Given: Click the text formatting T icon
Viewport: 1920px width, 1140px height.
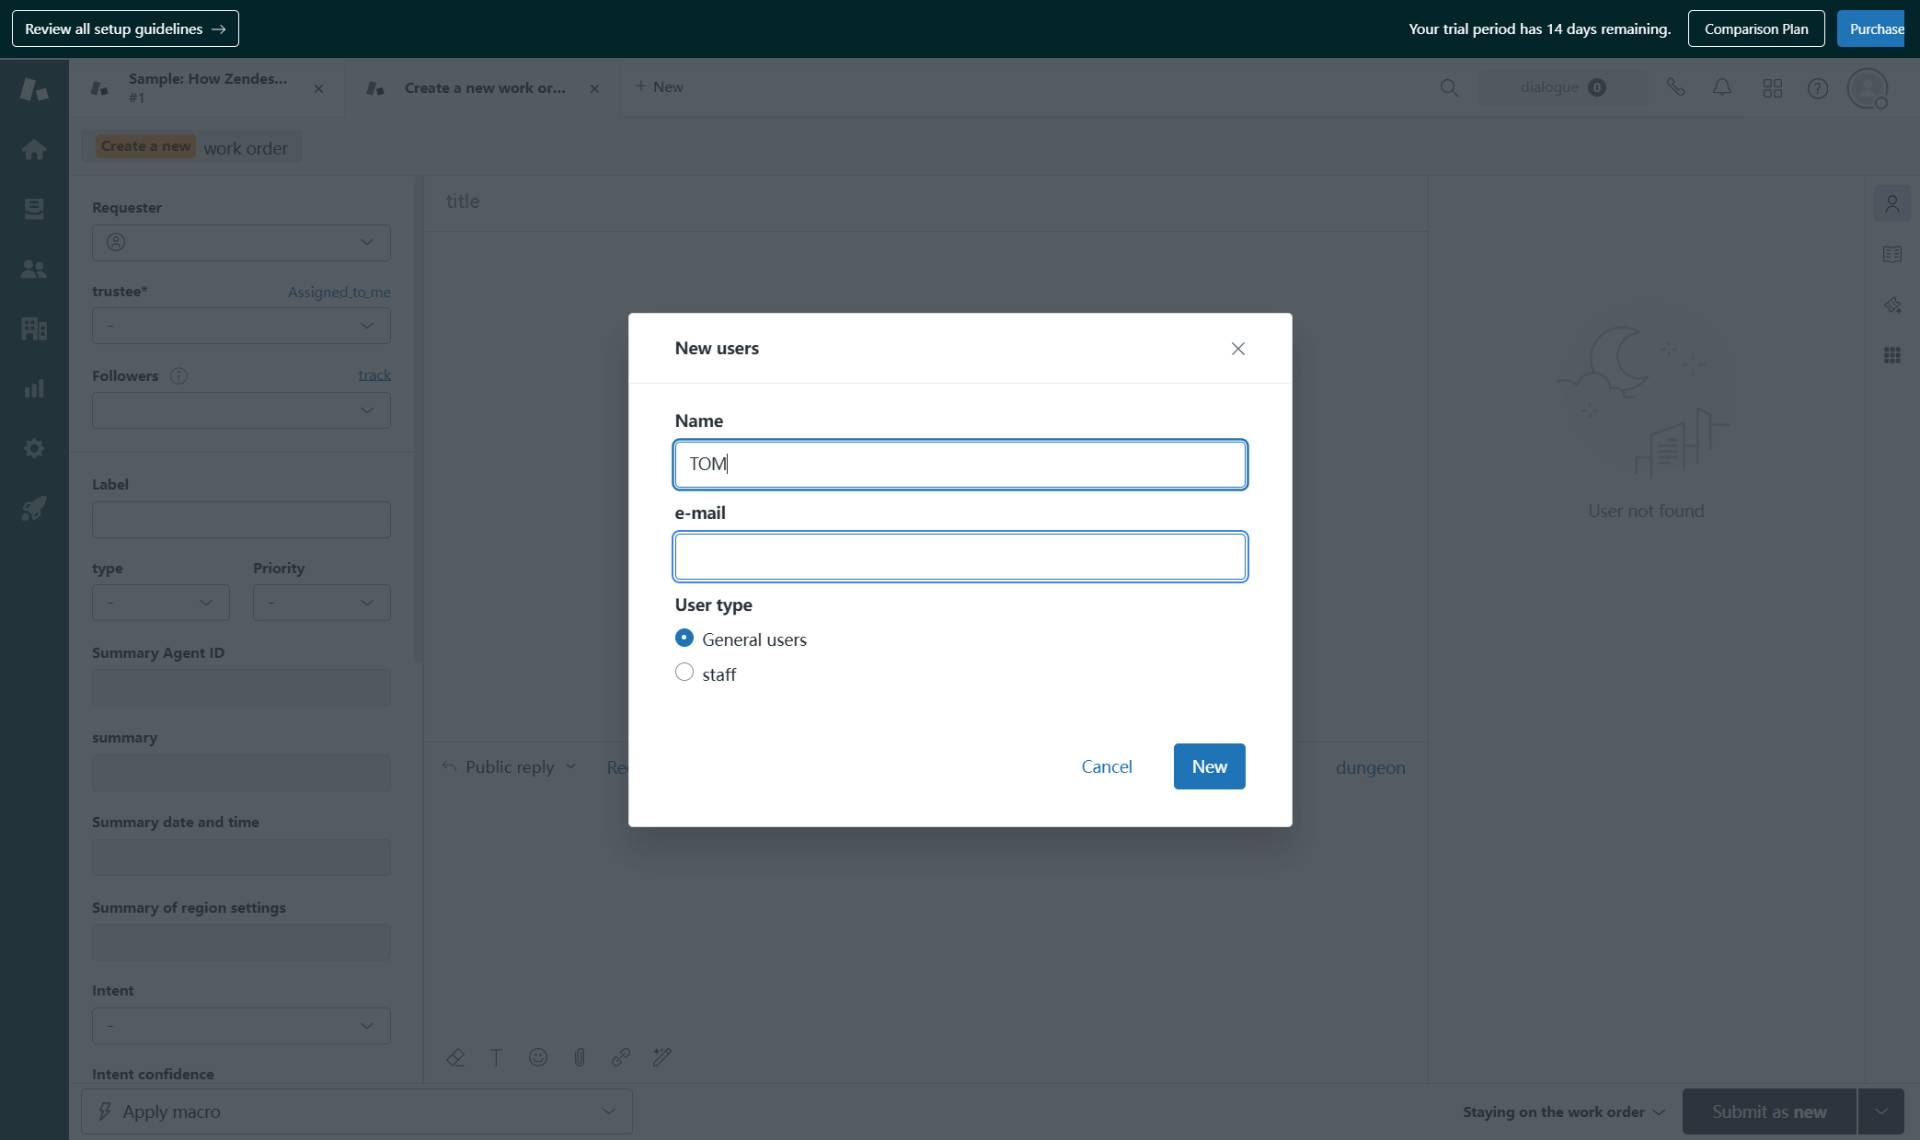Looking at the screenshot, I should click(496, 1057).
